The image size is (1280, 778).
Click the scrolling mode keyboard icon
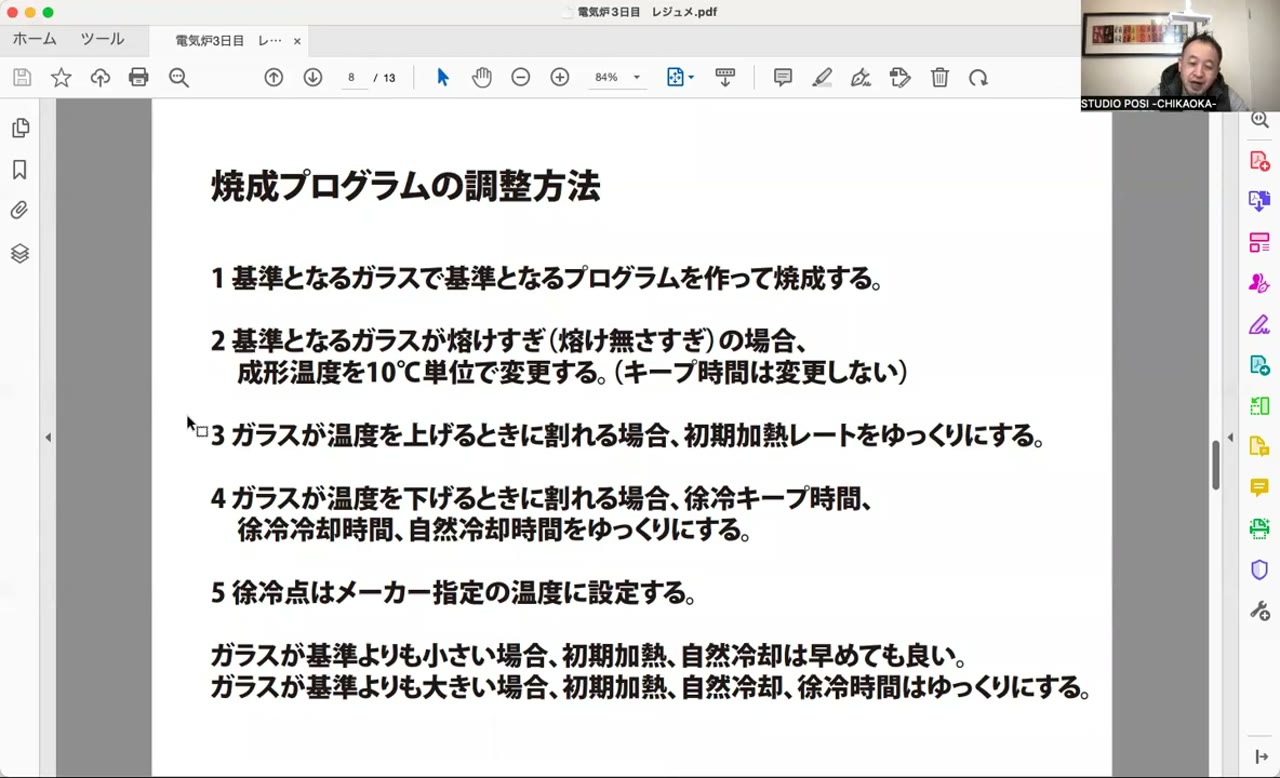tap(726, 77)
